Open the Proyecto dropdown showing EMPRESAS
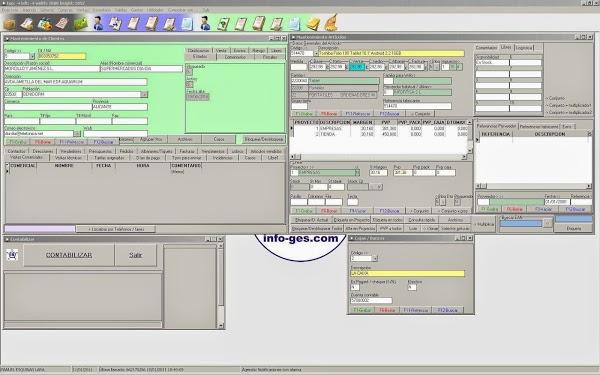Viewport: 600px width, 375px height. (357, 173)
